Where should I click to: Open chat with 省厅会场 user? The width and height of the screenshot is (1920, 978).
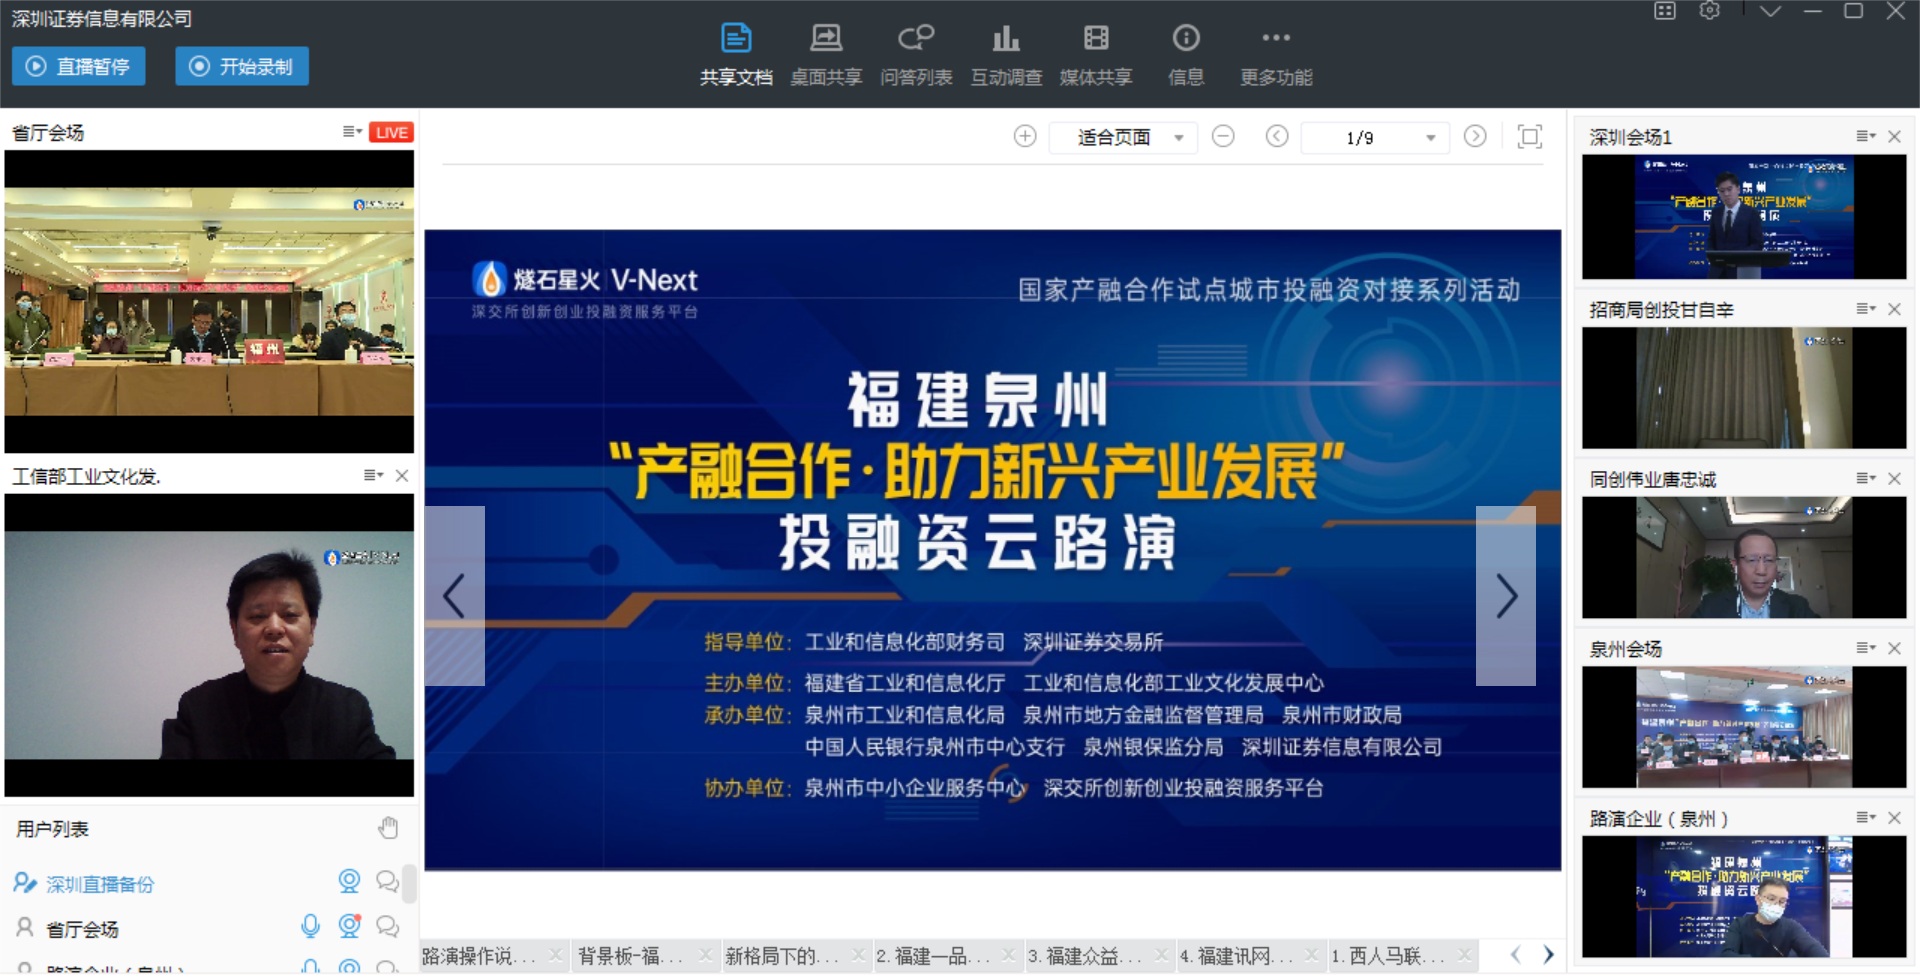pyautogui.click(x=387, y=926)
